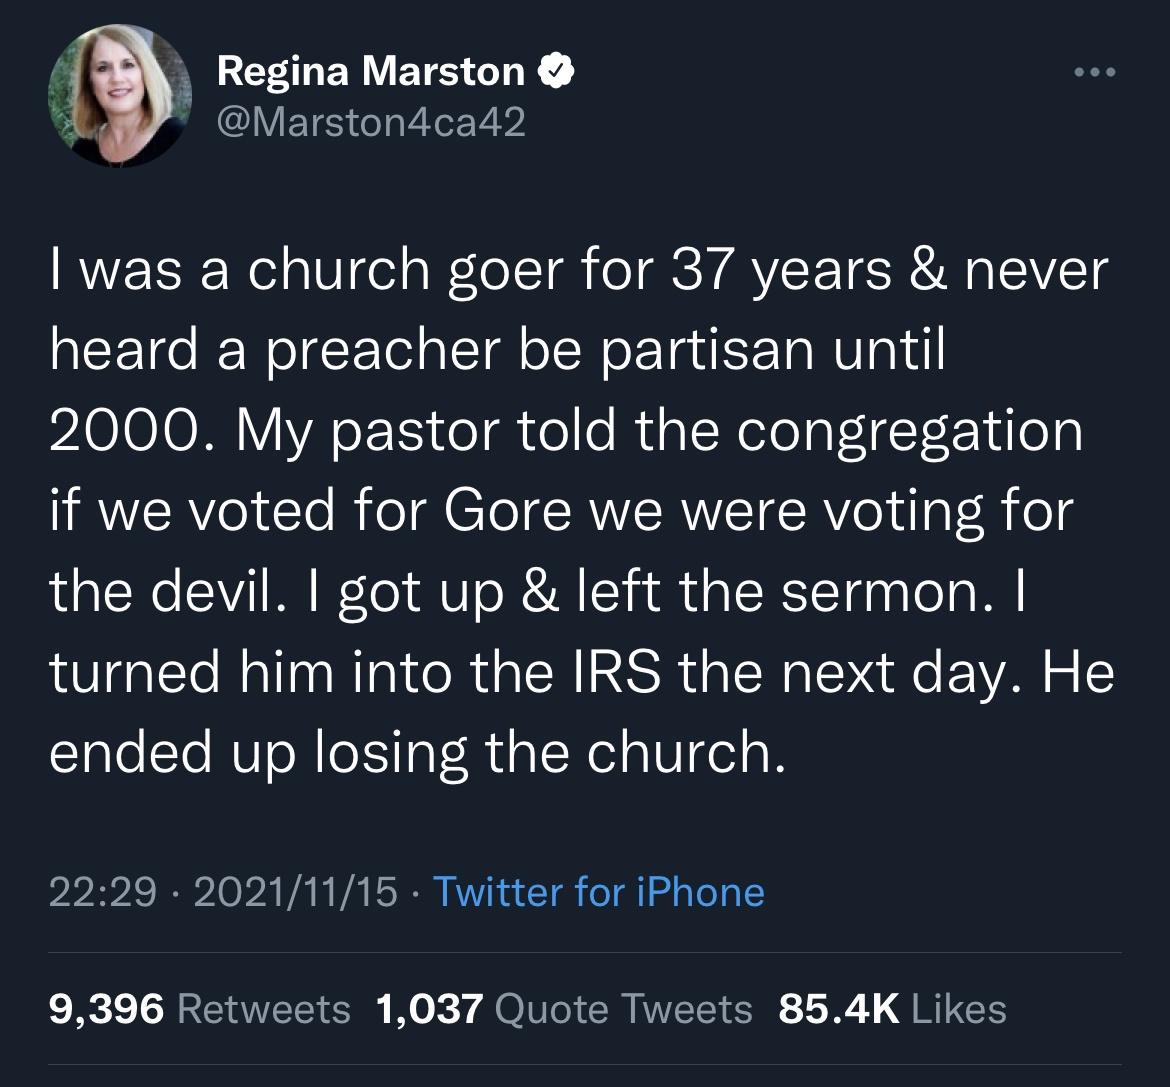Open the @Marston4ca42 handle
The width and height of the screenshot is (1170, 1087).
pos(370,121)
